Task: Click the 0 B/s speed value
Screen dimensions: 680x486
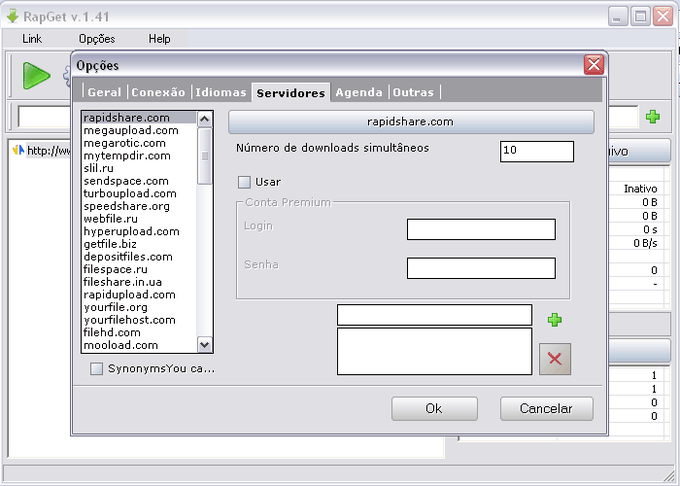Action: (645, 243)
